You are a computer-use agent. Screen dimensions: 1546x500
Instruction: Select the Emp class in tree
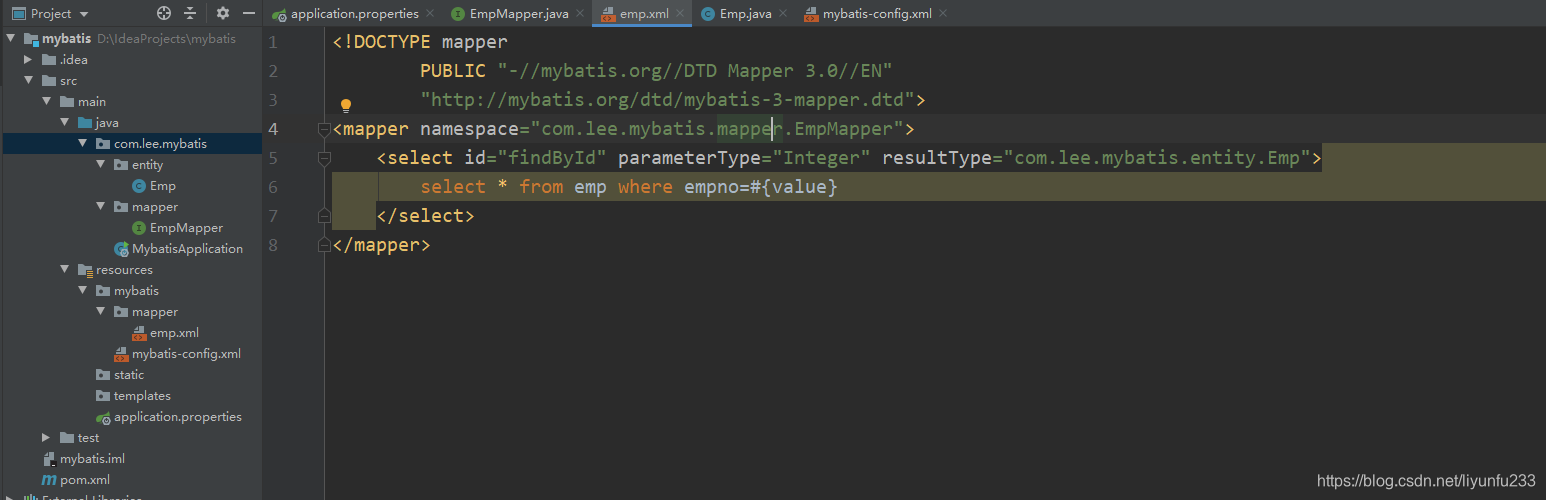[x=163, y=186]
